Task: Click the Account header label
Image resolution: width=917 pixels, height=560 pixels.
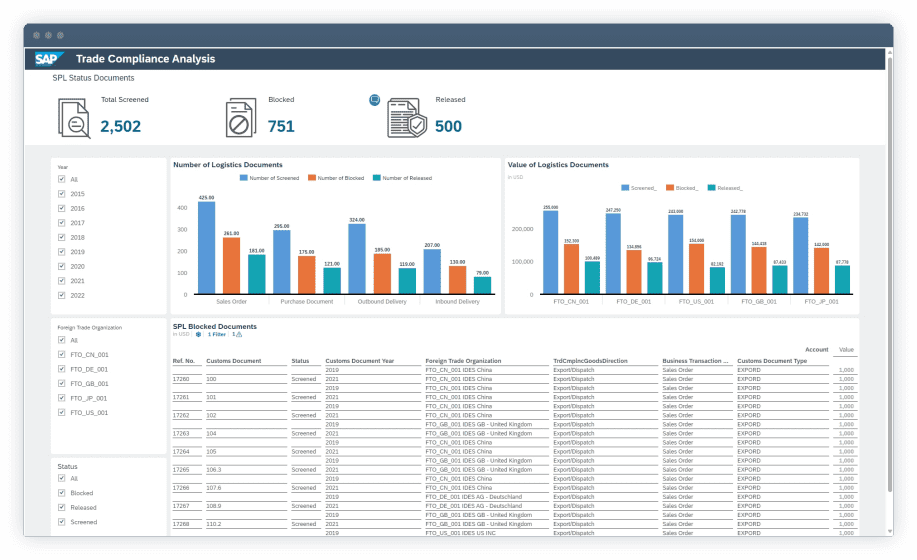Action: [816, 350]
